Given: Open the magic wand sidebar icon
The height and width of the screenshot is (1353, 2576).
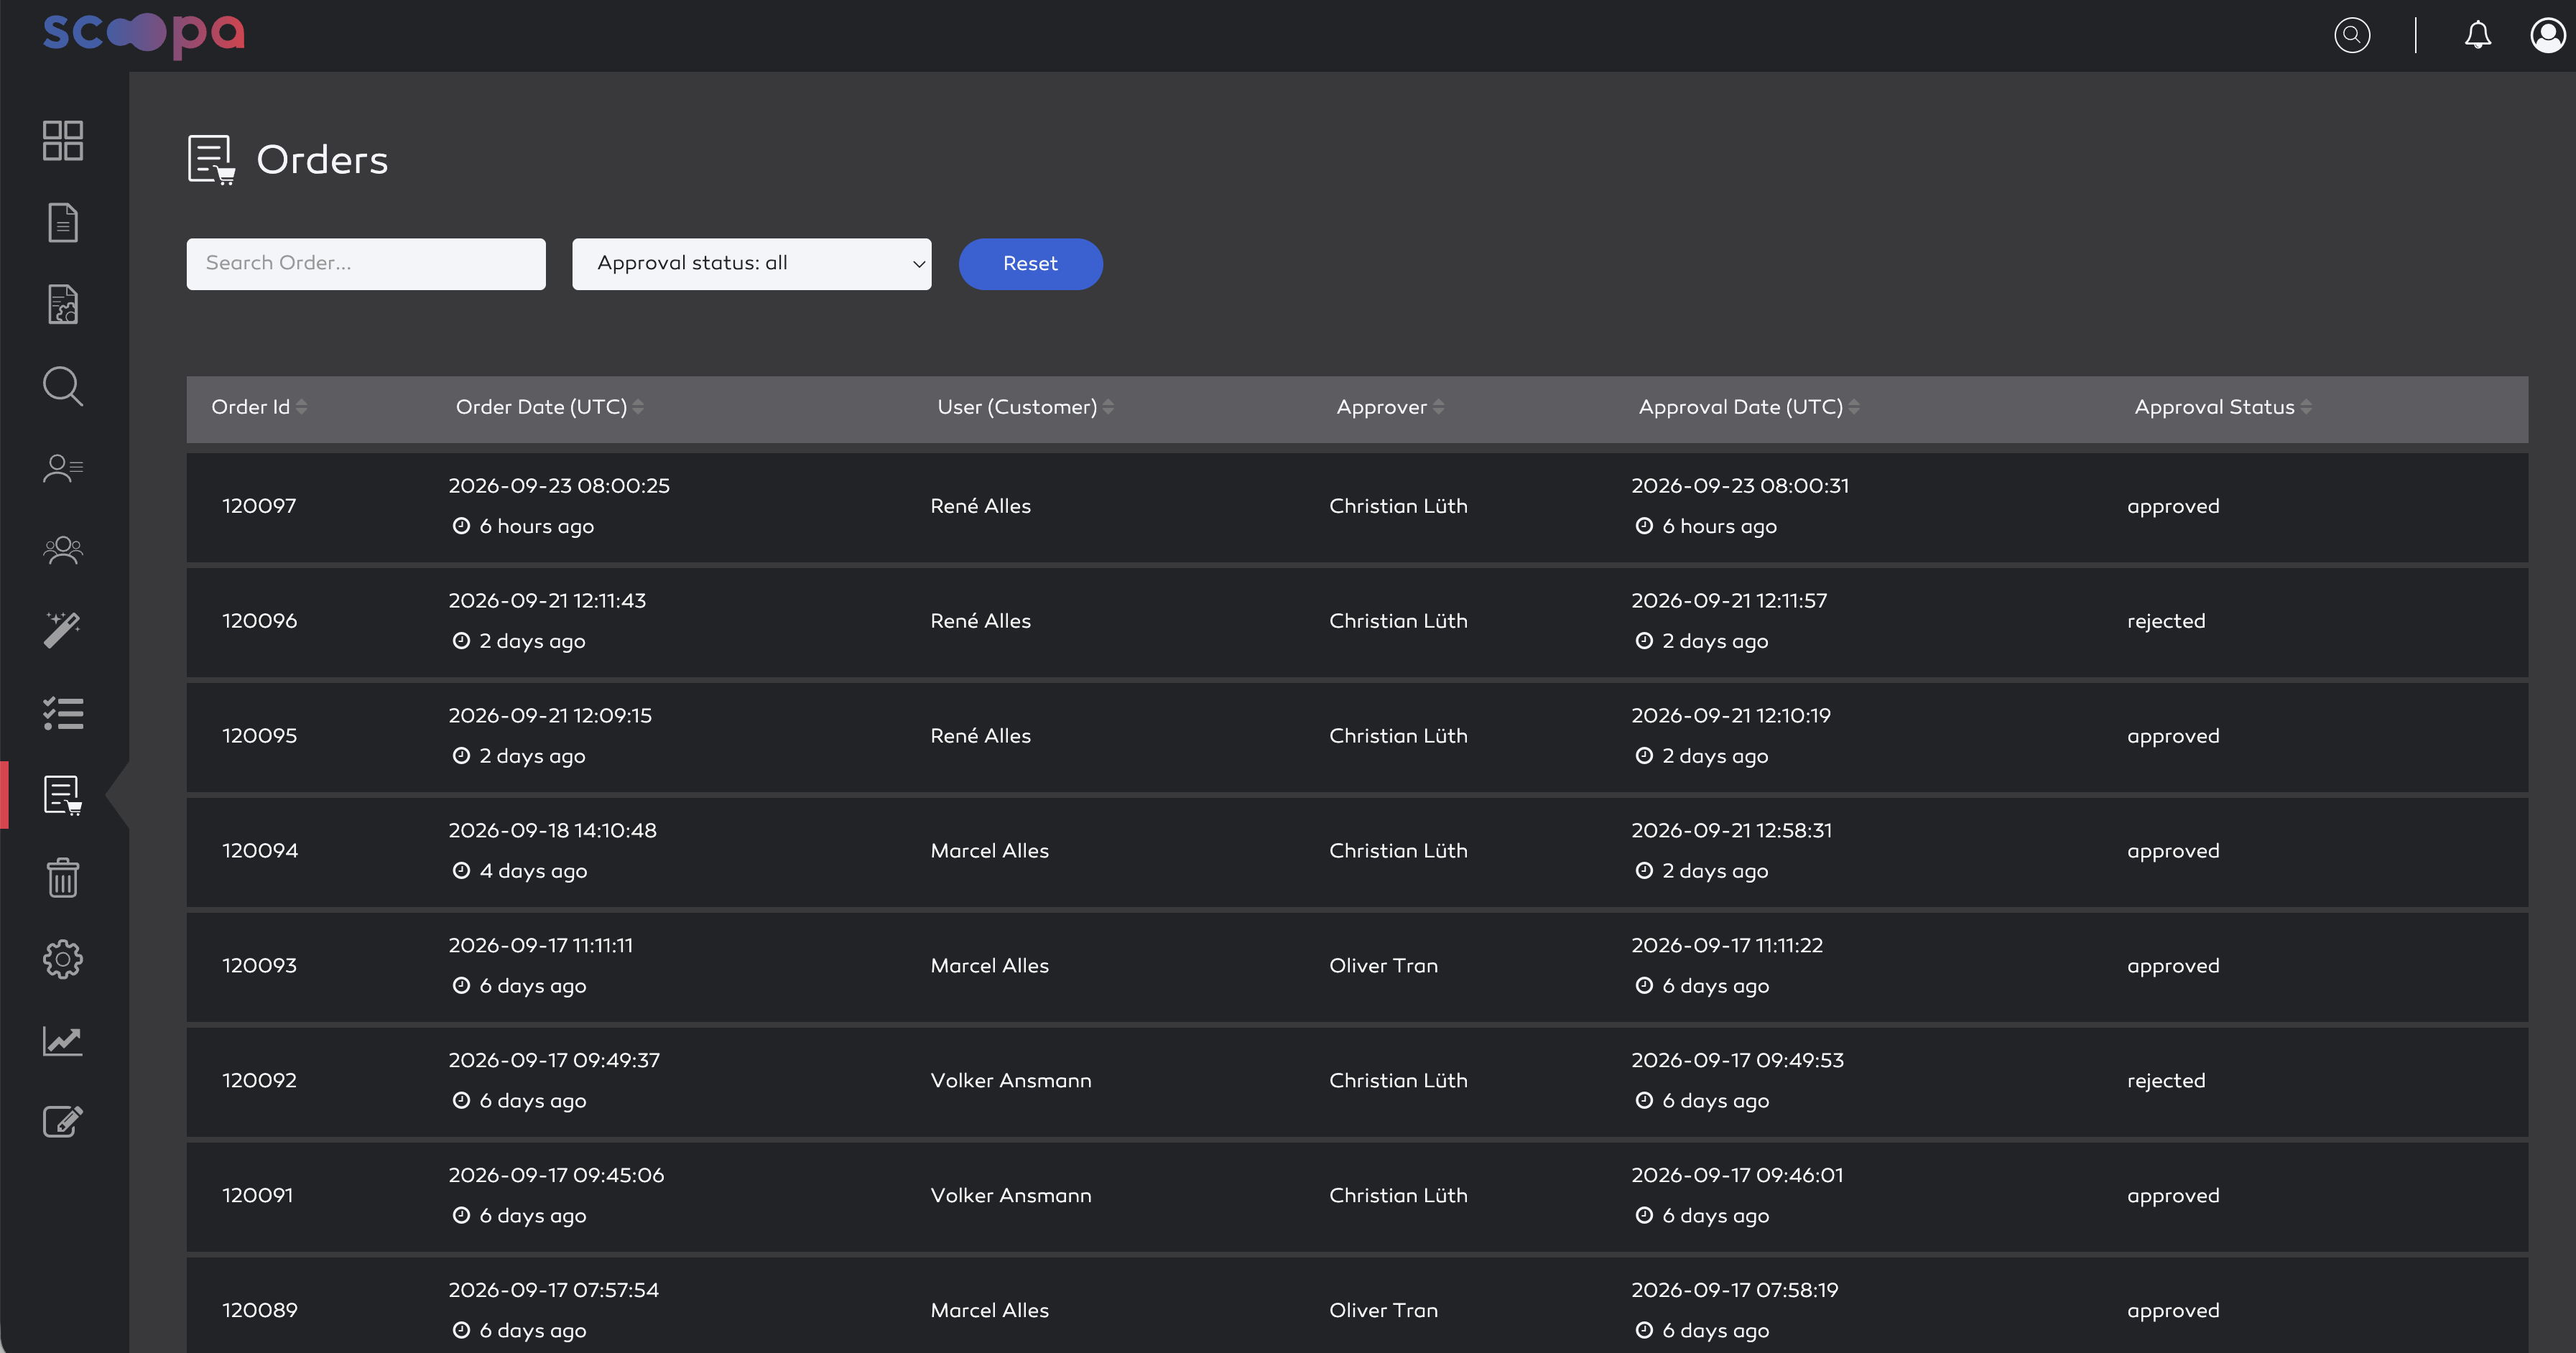Looking at the screenshot, I should point(63,630).
